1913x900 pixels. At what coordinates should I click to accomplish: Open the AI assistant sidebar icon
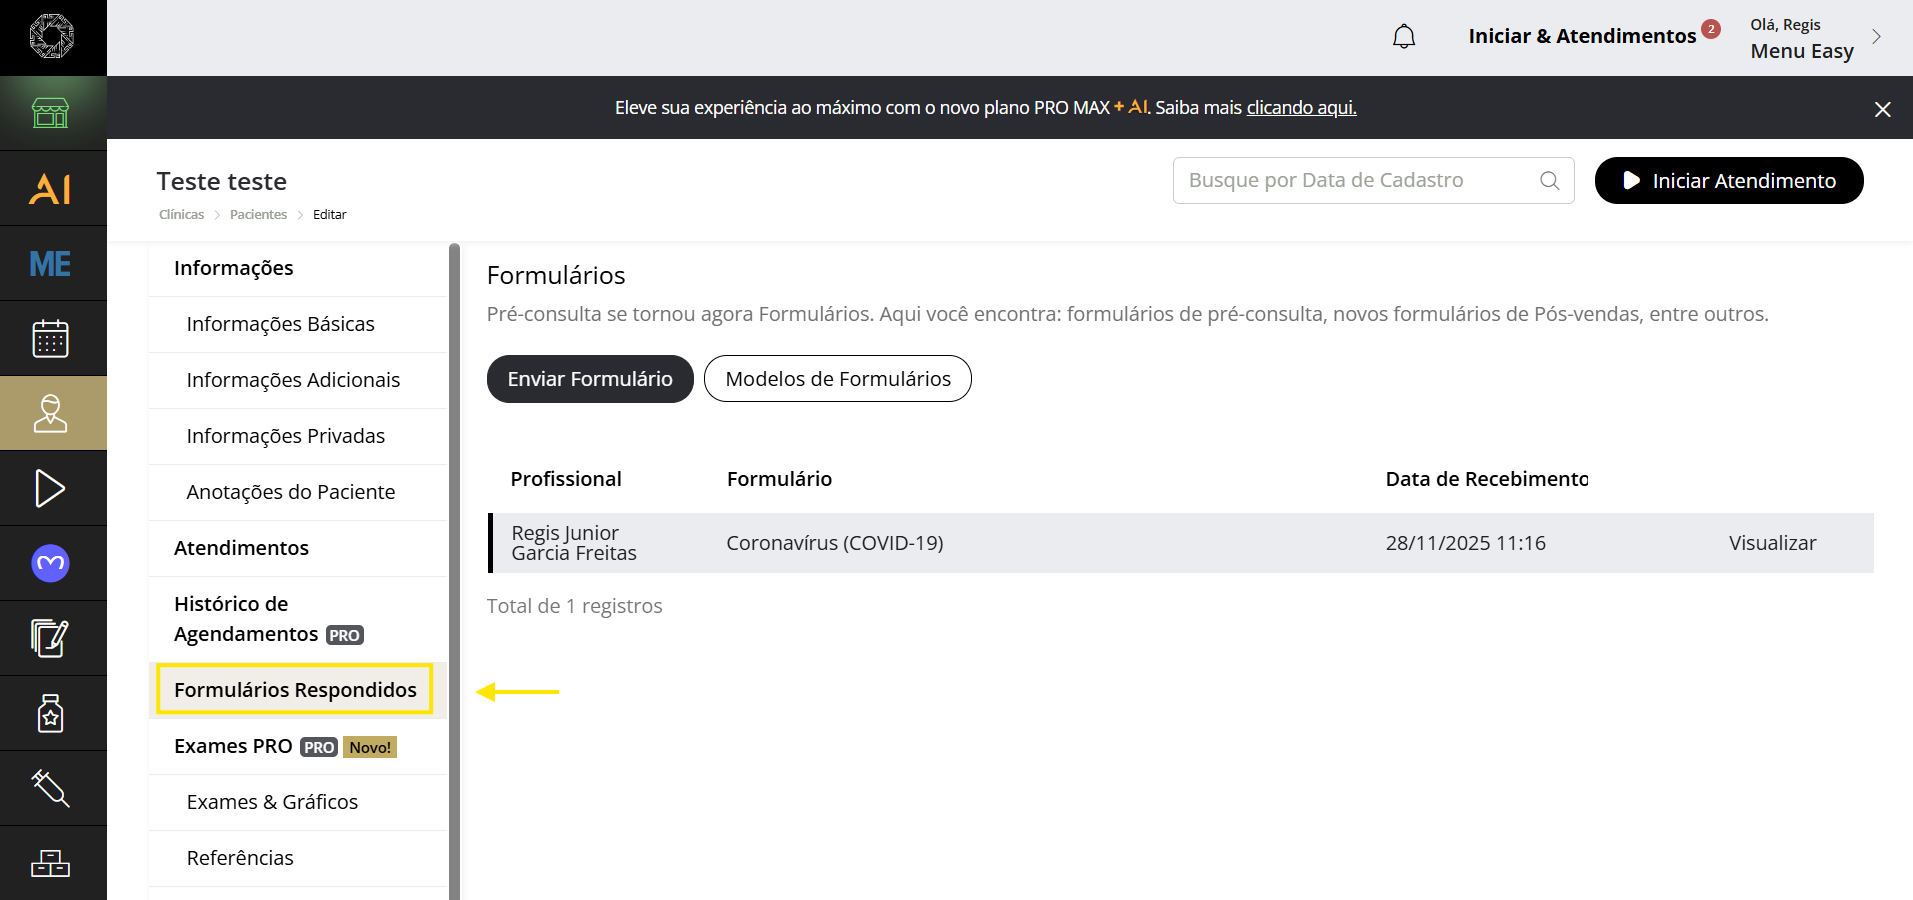point(51,188)
